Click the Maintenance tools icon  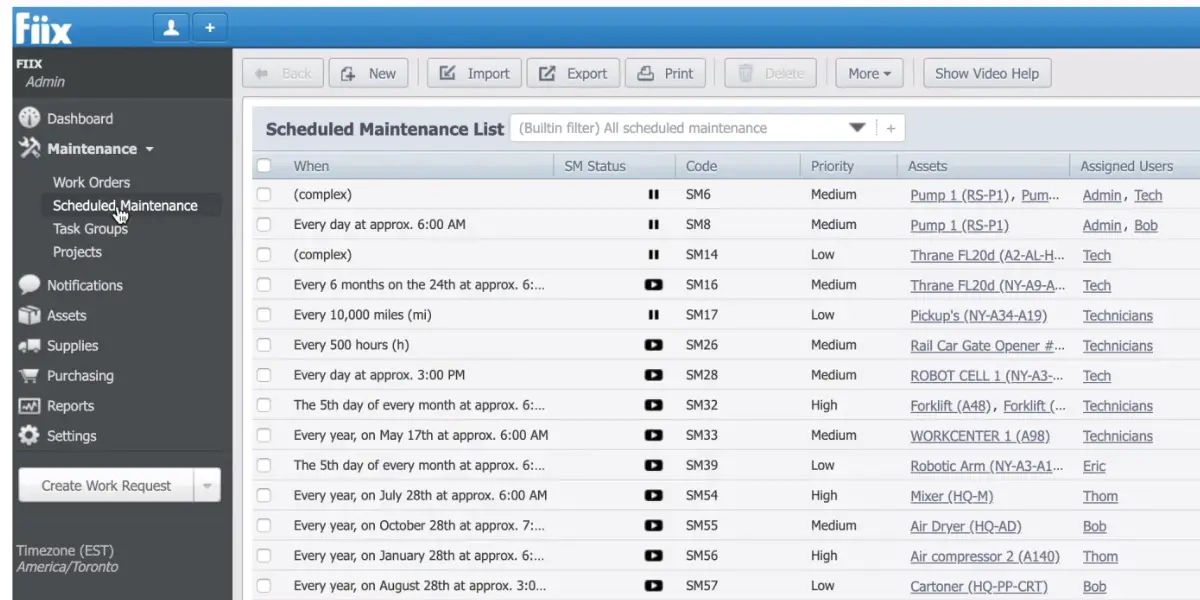pos(30,149)
